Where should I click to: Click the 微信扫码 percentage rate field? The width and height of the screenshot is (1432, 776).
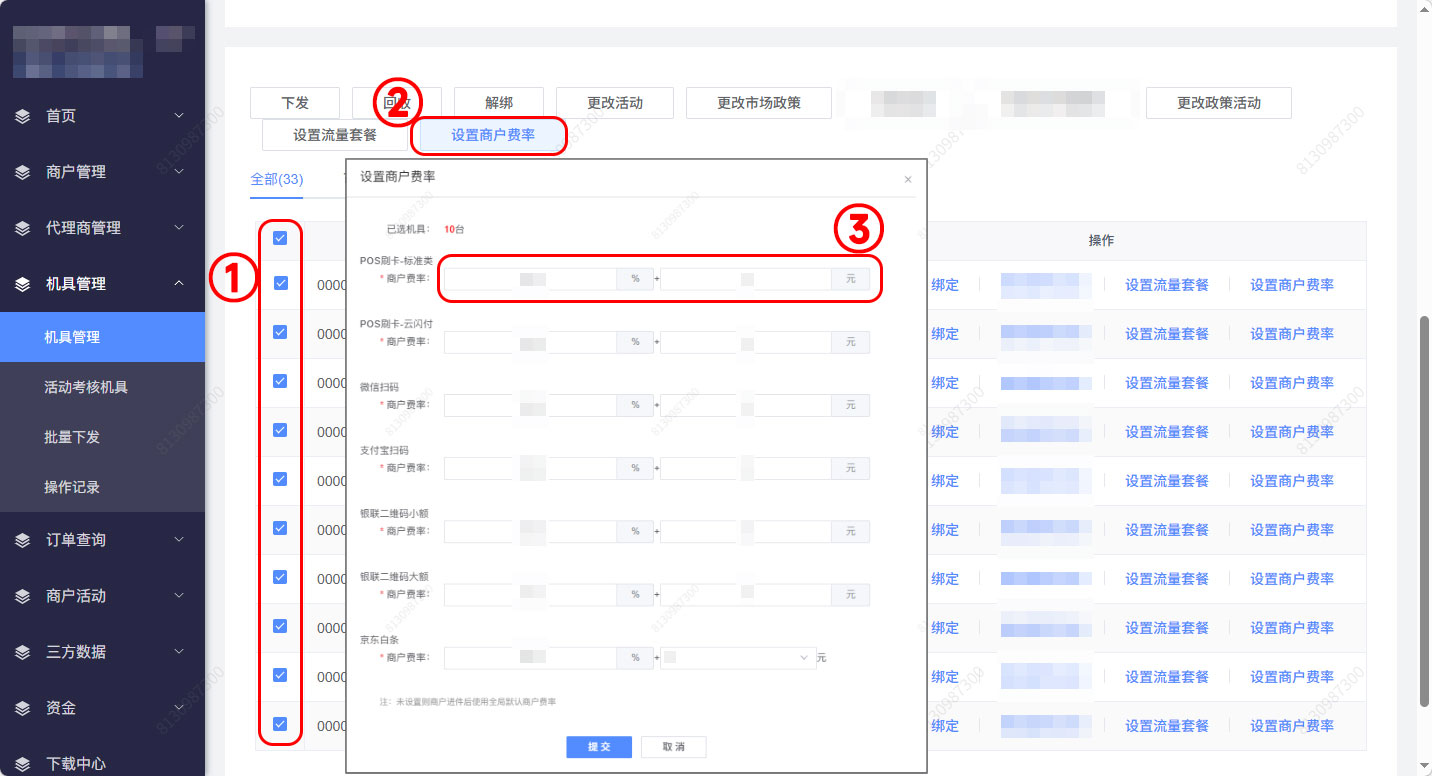pyautogui.click(x=530, y=405)
